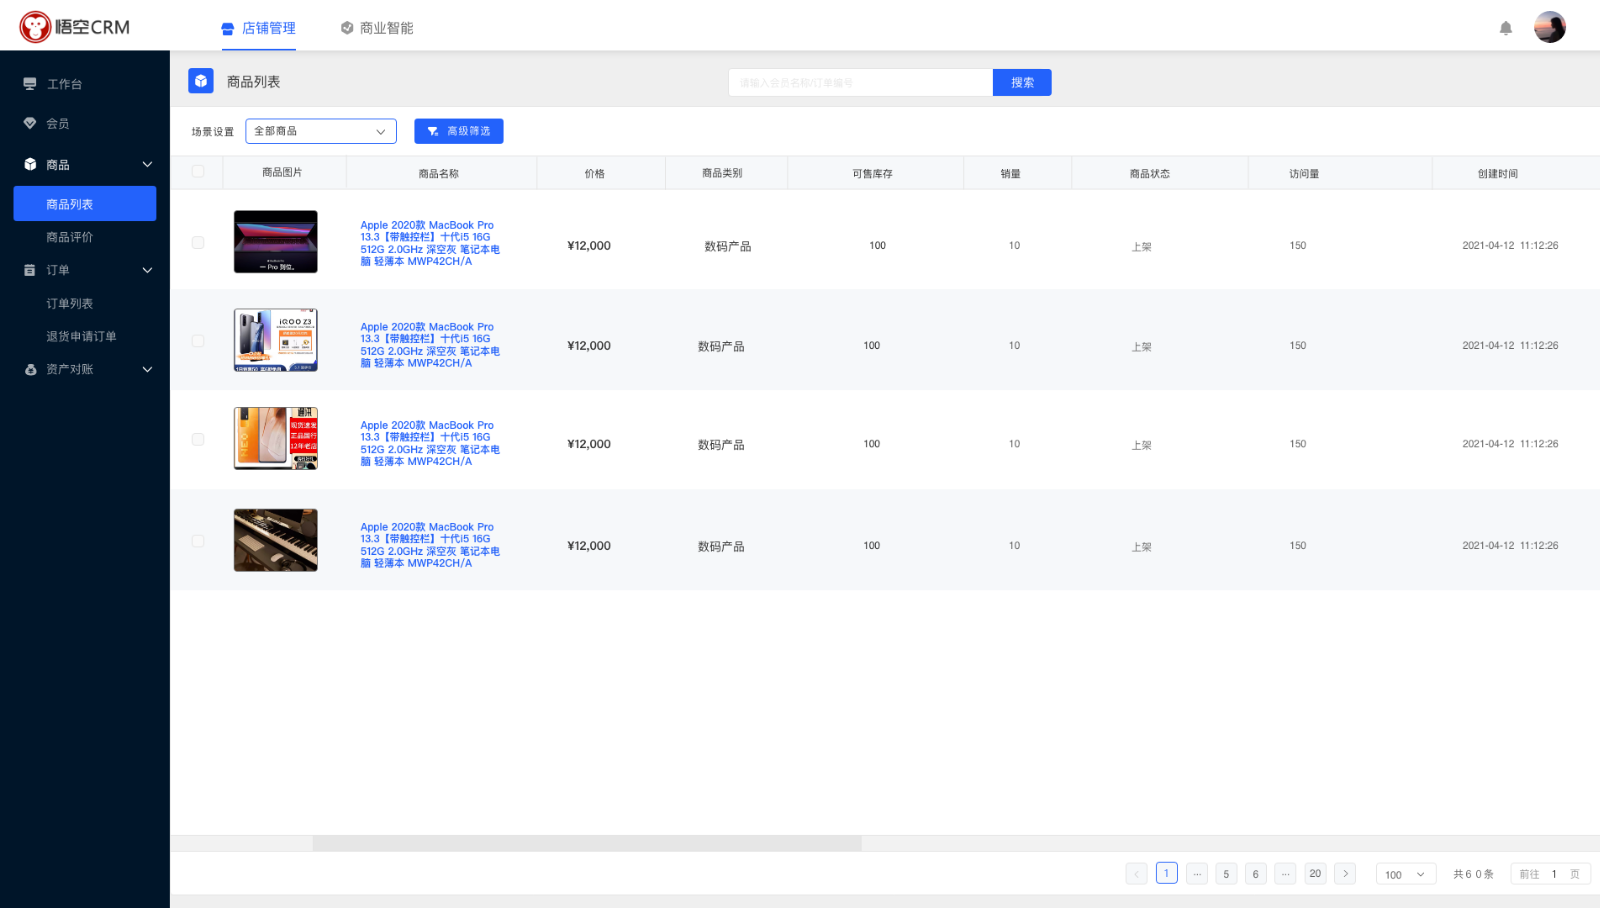The width and height of the screenshot is (1600, 908).
Task: Click 数码产品 category in the iQOO Z3 row
Action: pos(721,346)
